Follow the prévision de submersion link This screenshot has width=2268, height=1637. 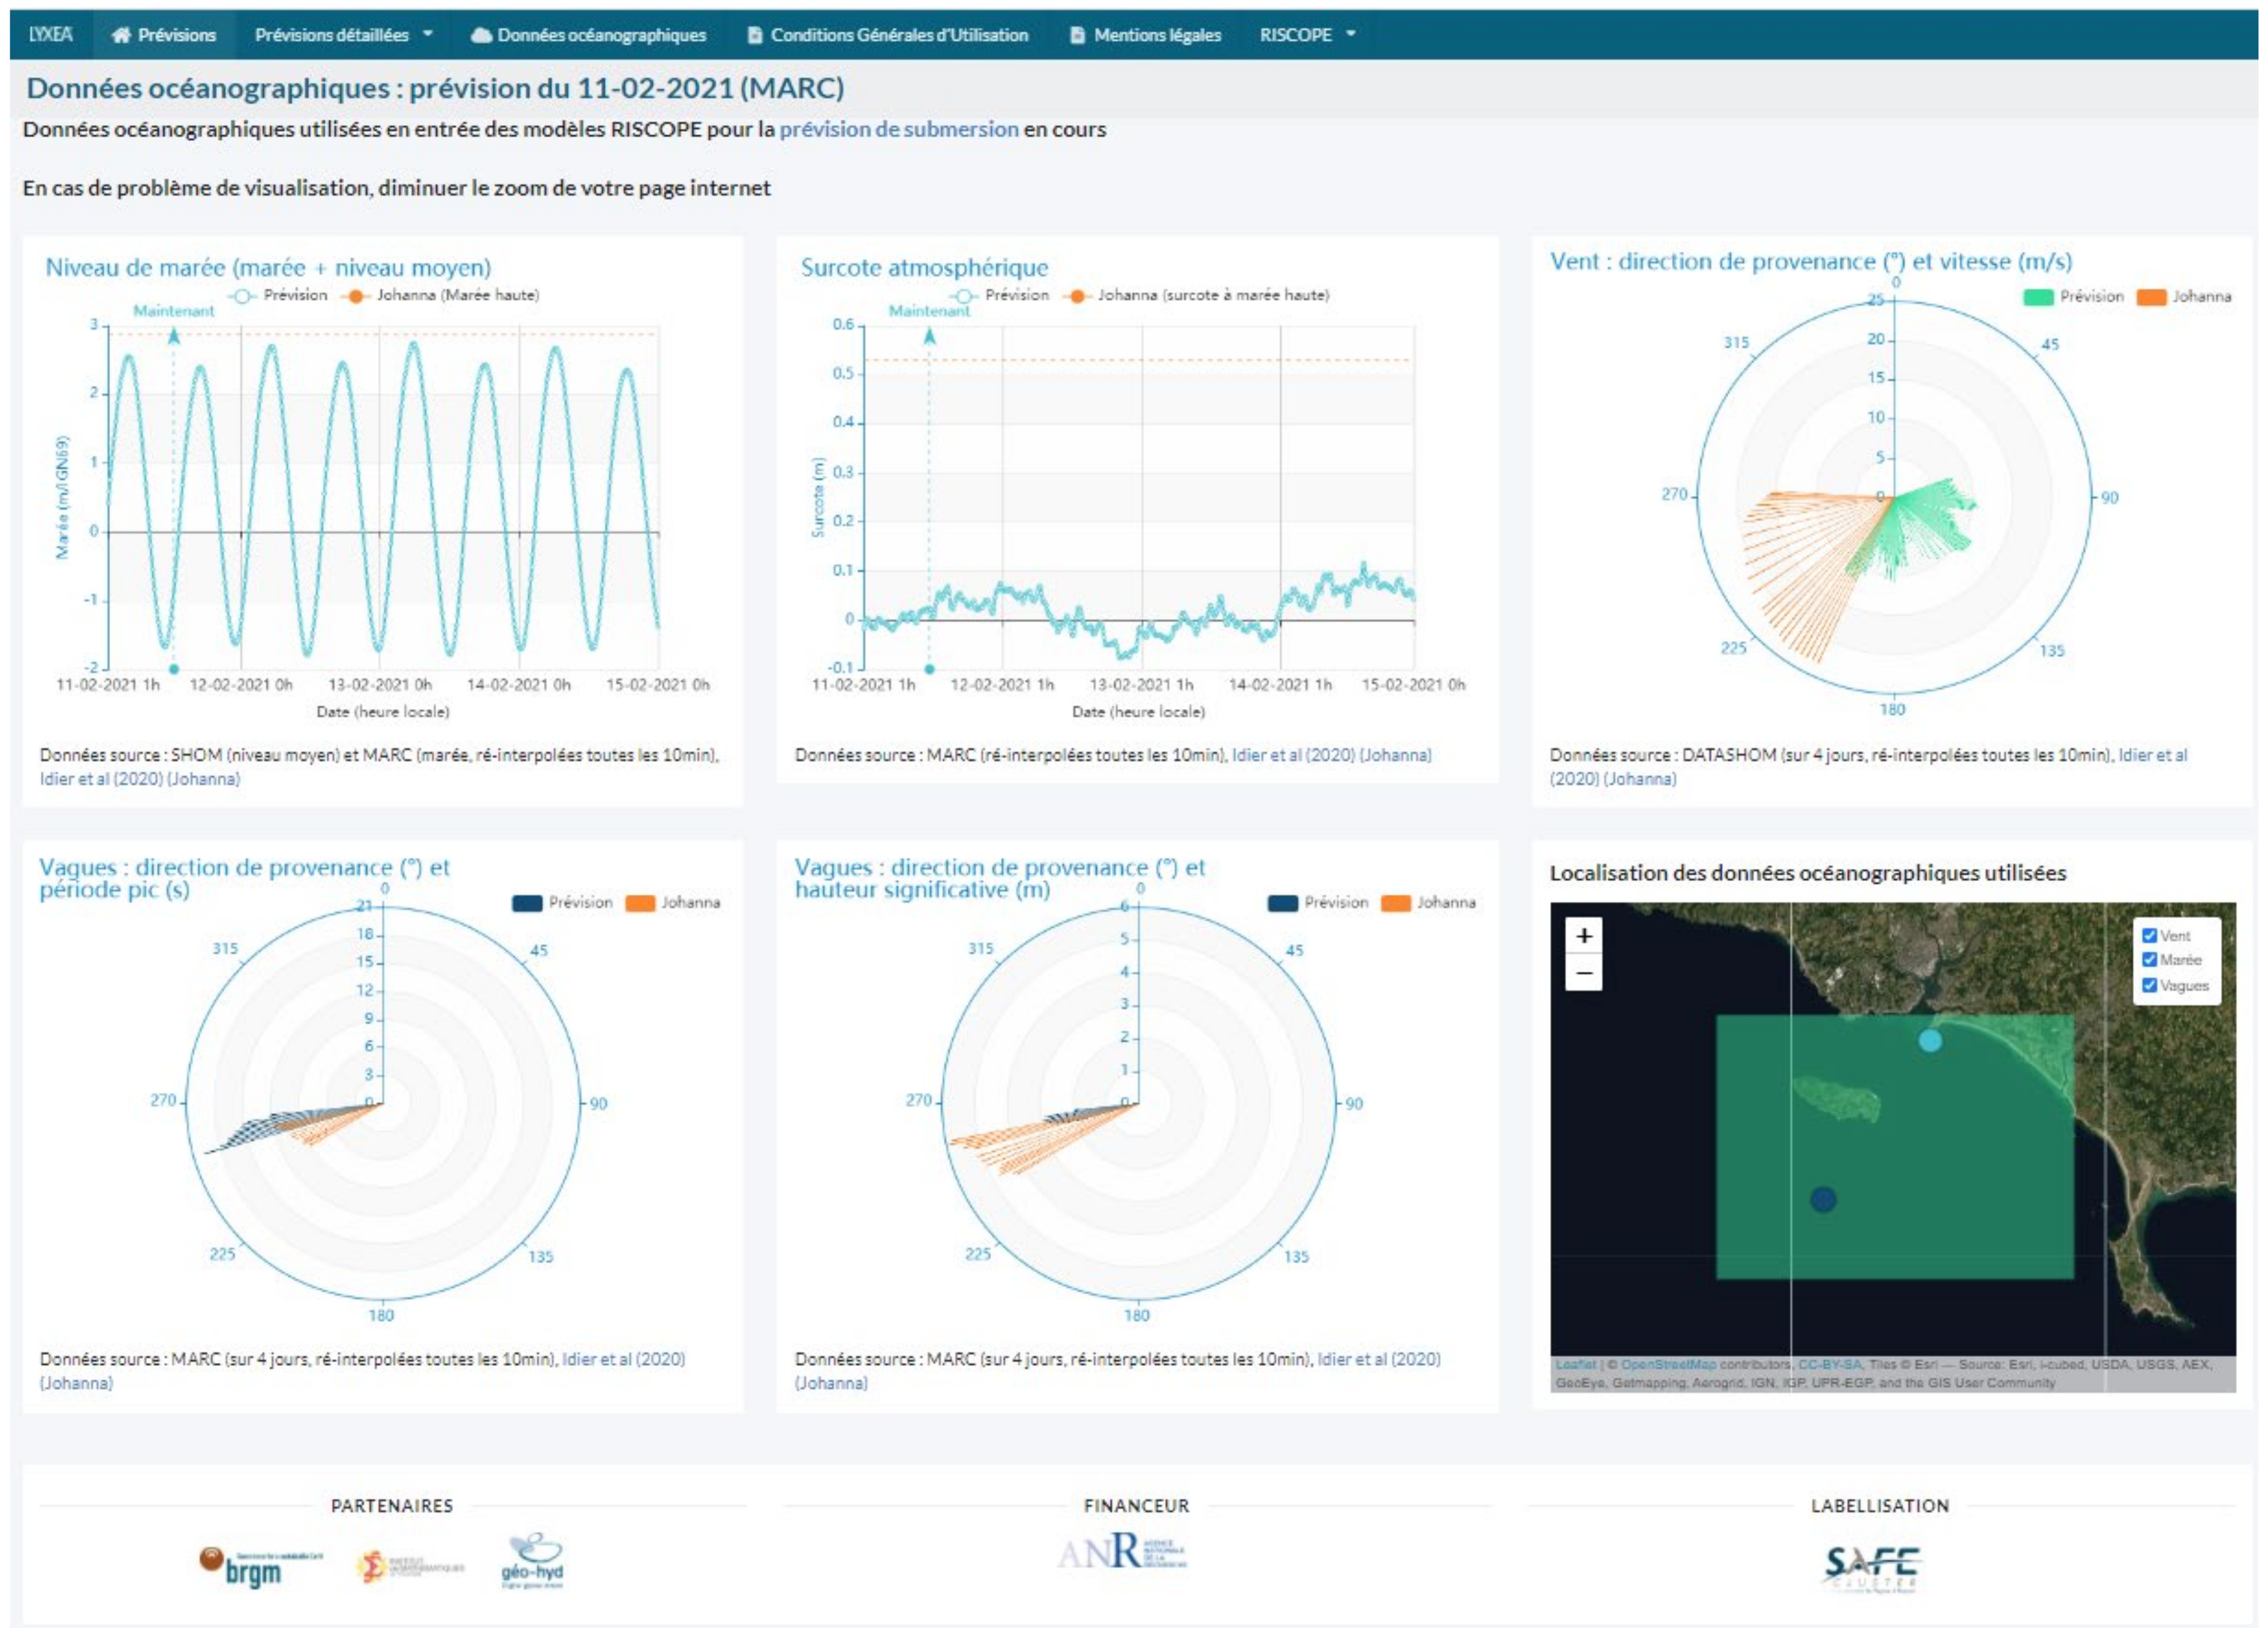pyautogui.click(x=898, y=129)
